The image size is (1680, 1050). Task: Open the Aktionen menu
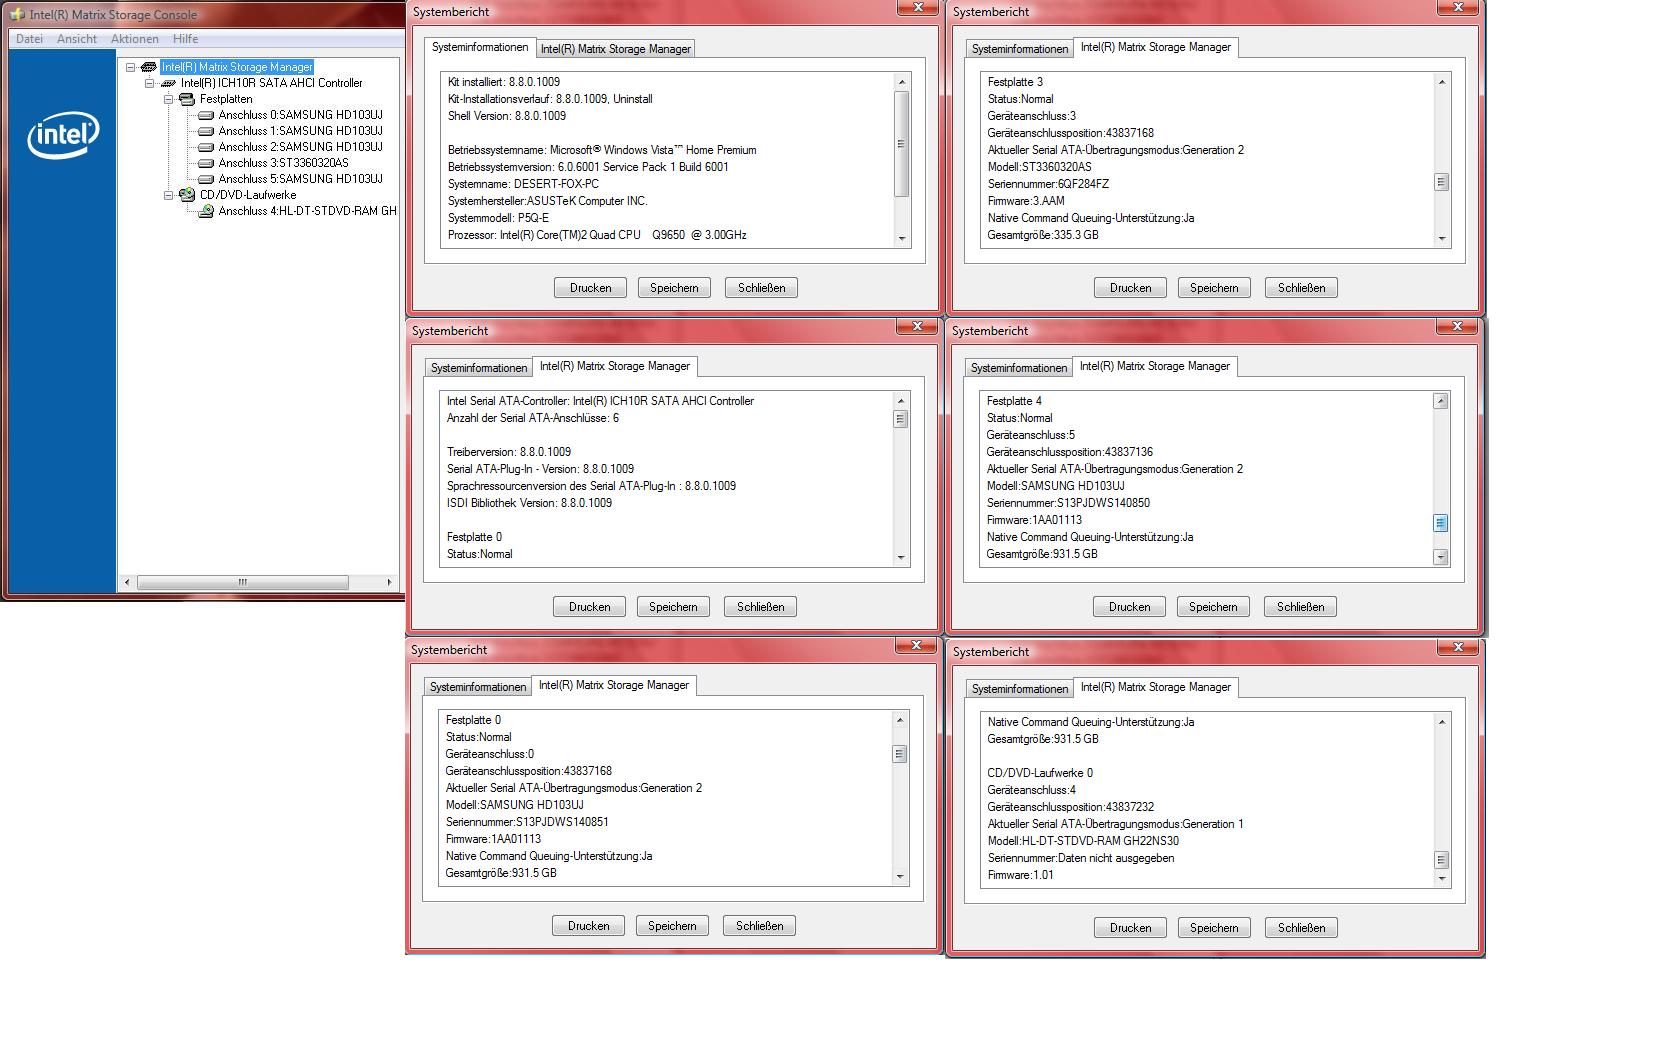(135, 39)
